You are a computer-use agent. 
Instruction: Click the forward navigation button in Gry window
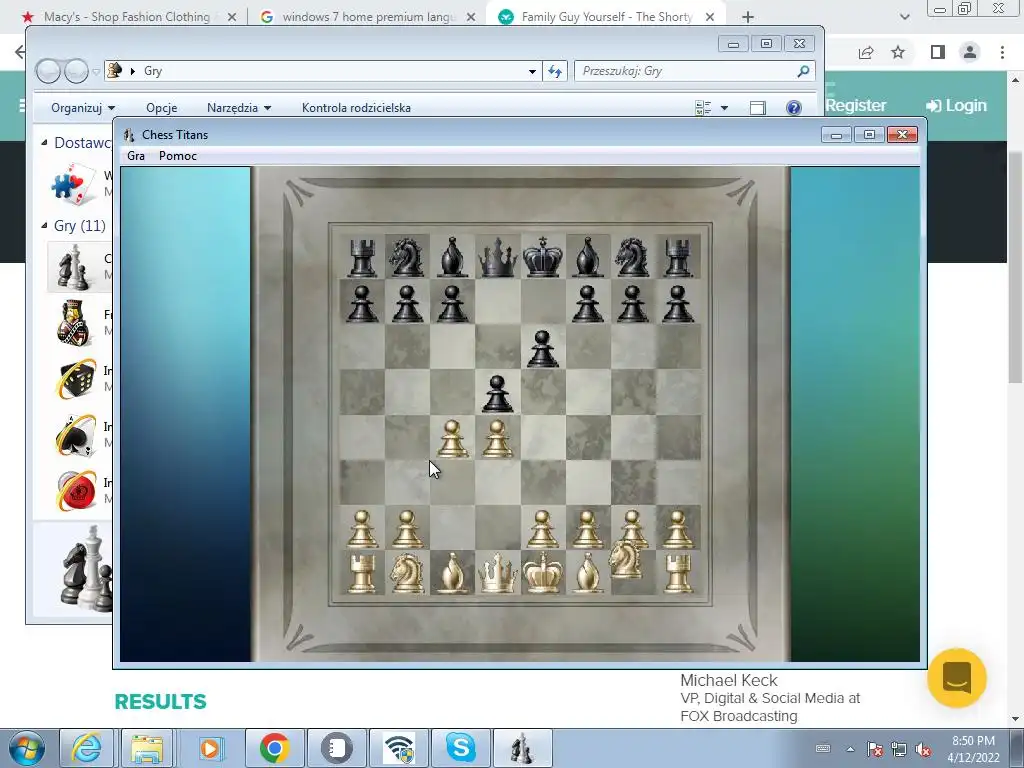tap(76, 71)
